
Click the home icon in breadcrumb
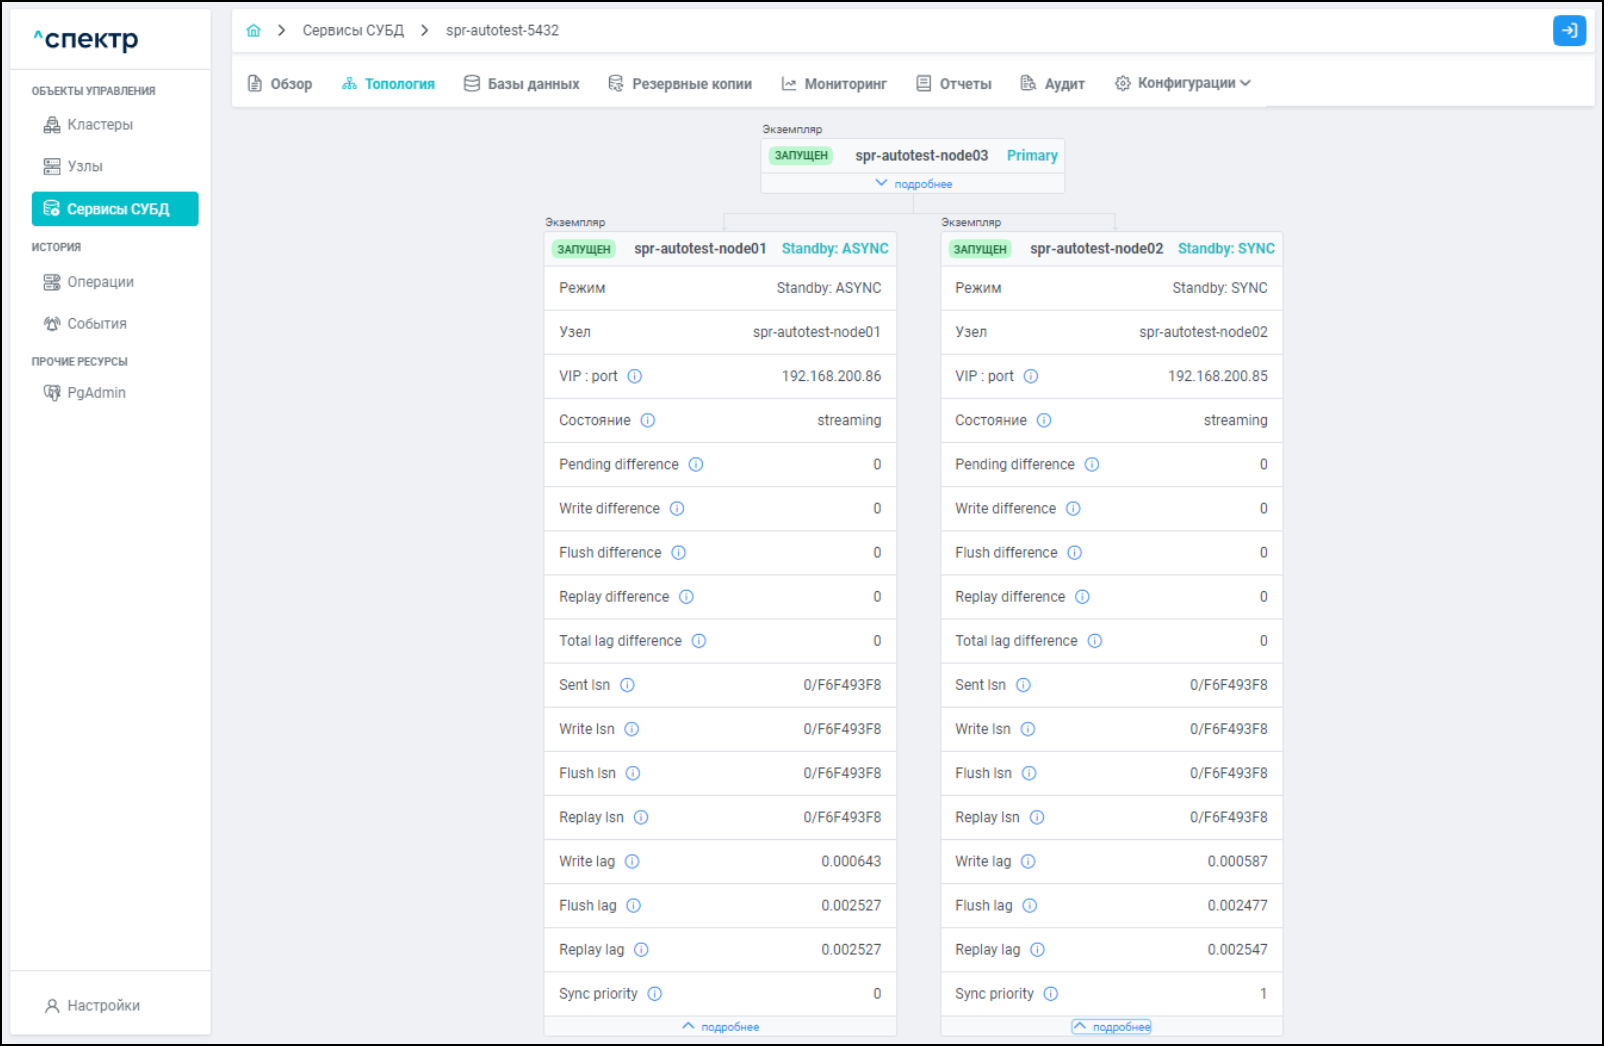[254, 31]
